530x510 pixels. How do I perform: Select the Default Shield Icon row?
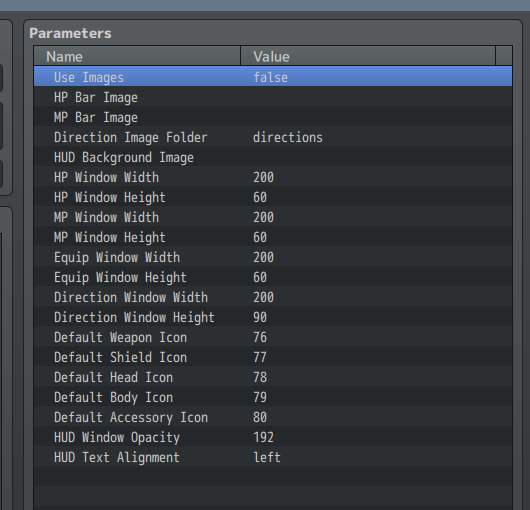(x=273, y=357)
